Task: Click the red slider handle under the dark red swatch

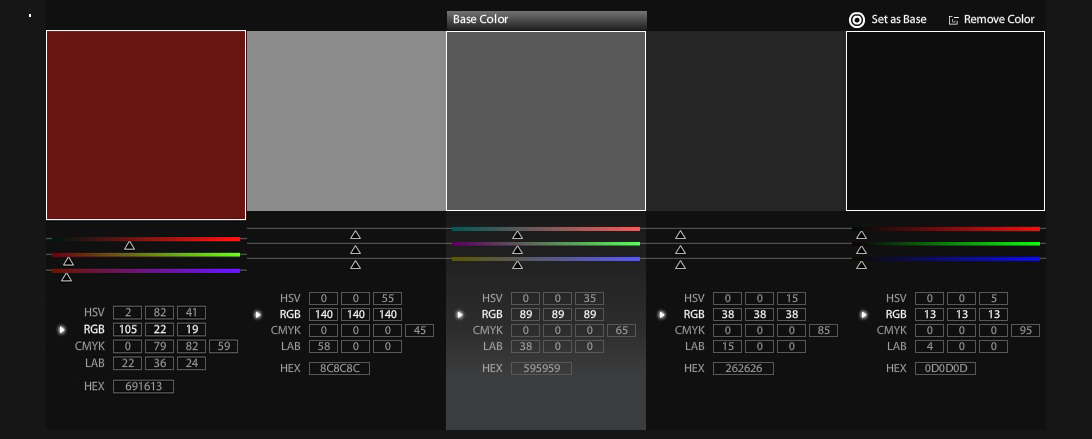Action: [129, 245]
